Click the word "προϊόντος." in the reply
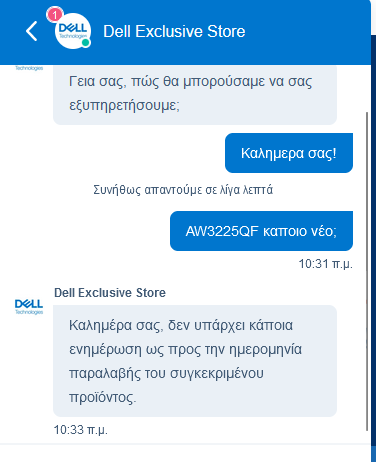The width and height of the screenshot is (376, 462). pos(103,397)
